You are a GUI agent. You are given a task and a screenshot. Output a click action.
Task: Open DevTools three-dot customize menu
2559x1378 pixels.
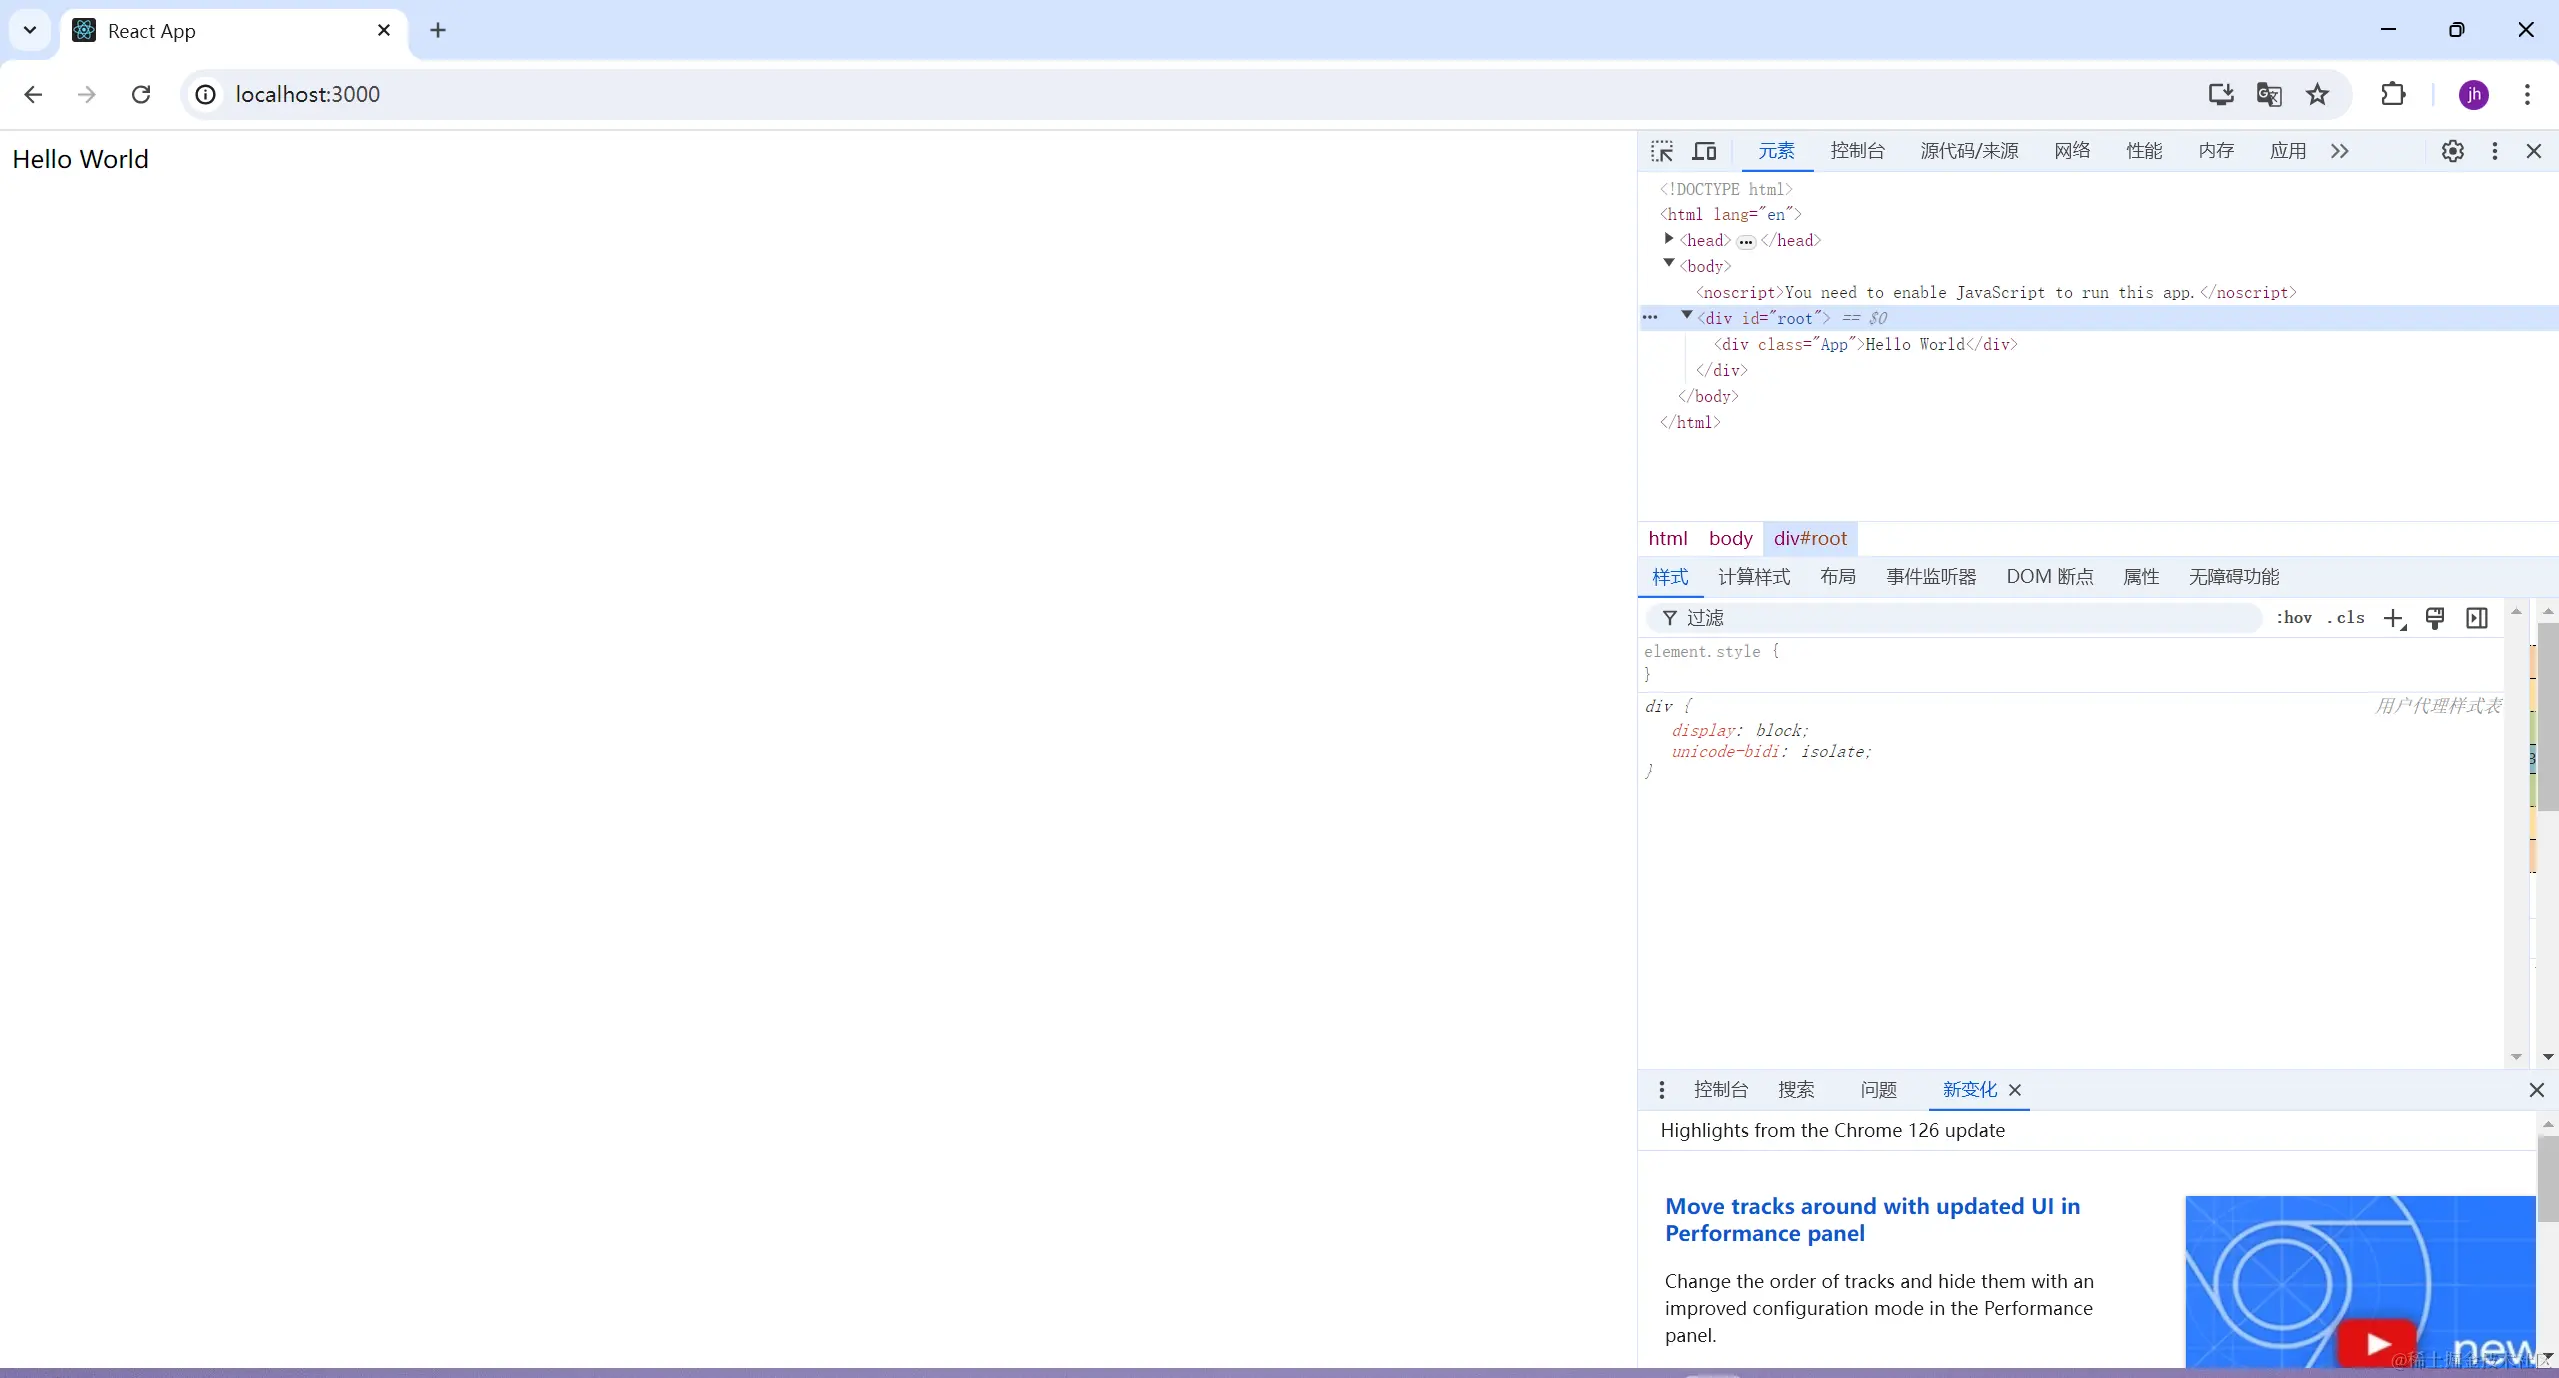point(2494,151)
